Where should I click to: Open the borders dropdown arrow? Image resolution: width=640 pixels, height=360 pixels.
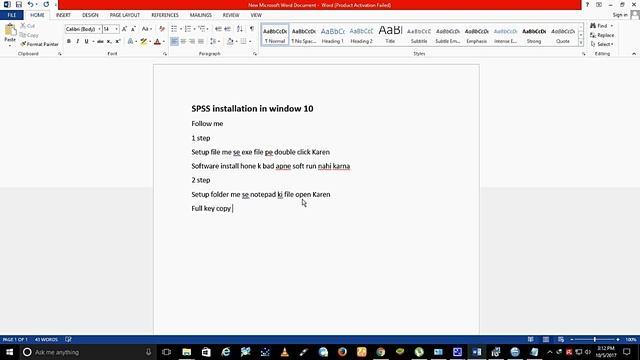click(x=250, y=41)
